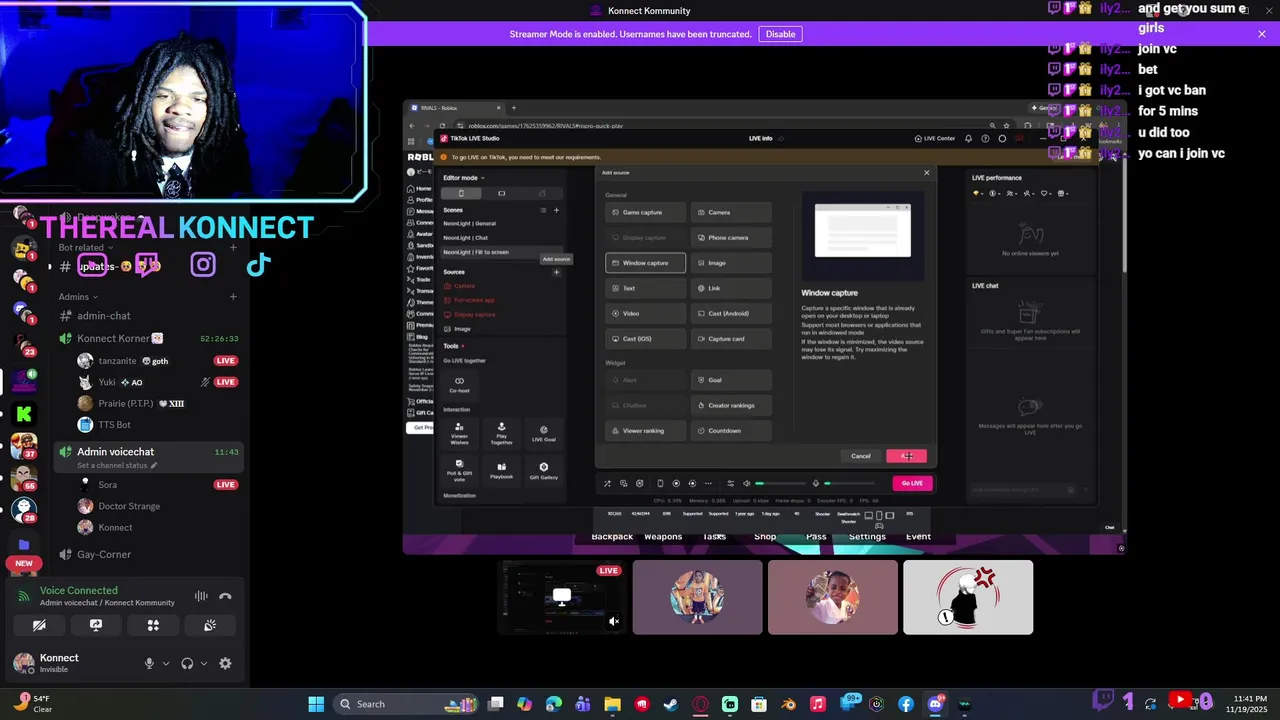
Task: Open Discord User Settings gear
Action: [x=225, y=663]
